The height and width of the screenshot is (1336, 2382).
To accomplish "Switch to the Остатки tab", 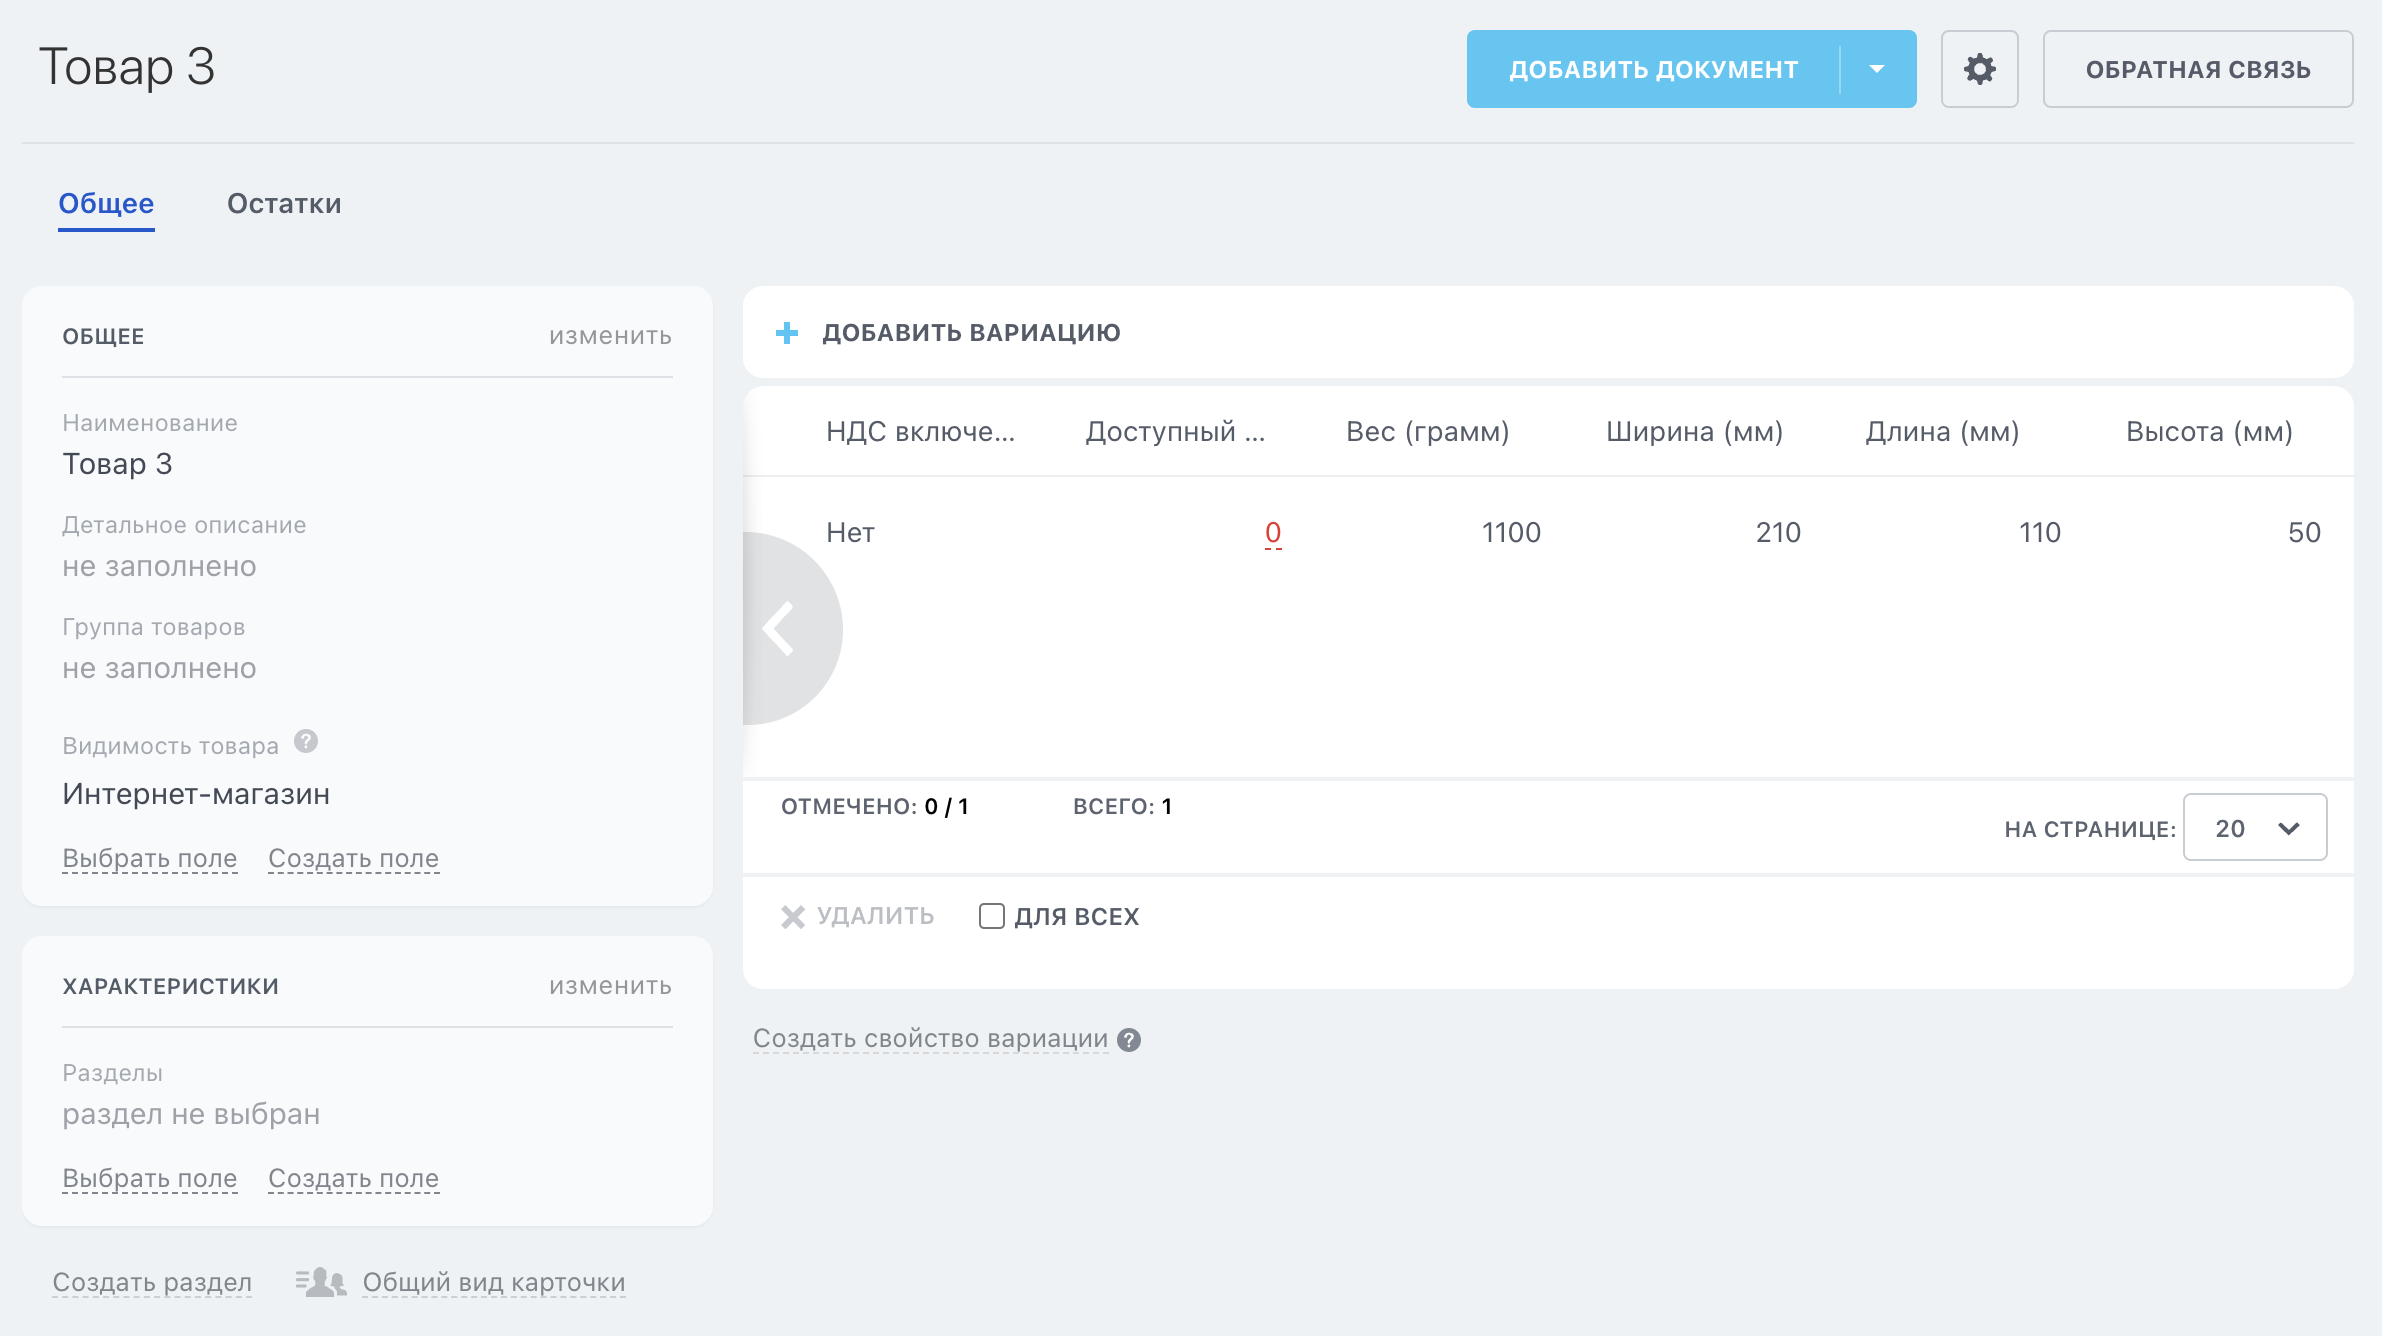I will tap(284, 204).
